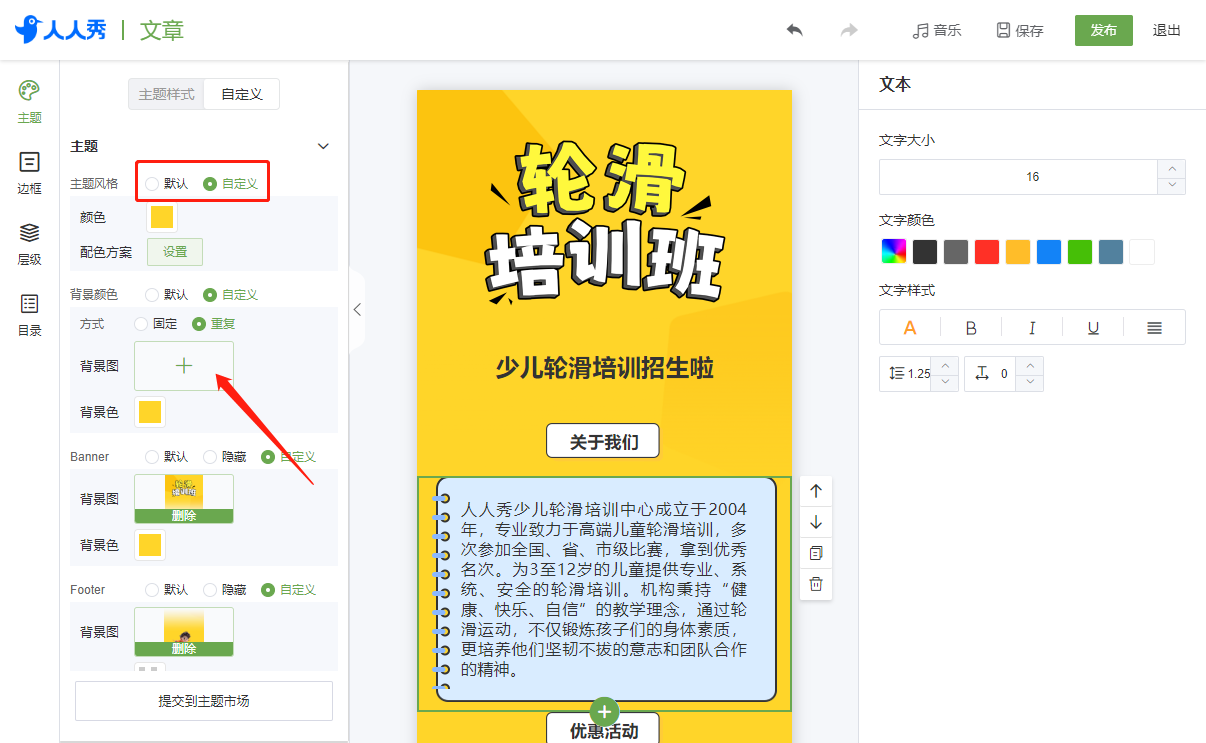This screenshot has height=743, width=1206.
Task: Select 自定义 for Footer
Action: coord(289,590)
